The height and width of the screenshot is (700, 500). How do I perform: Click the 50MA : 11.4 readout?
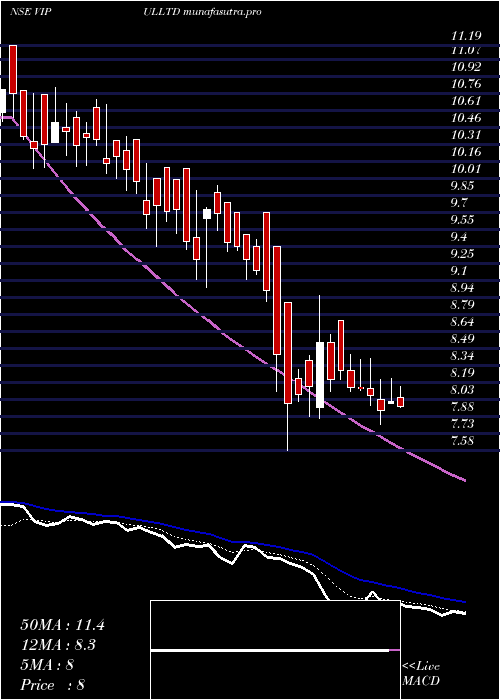pos(62,625)
